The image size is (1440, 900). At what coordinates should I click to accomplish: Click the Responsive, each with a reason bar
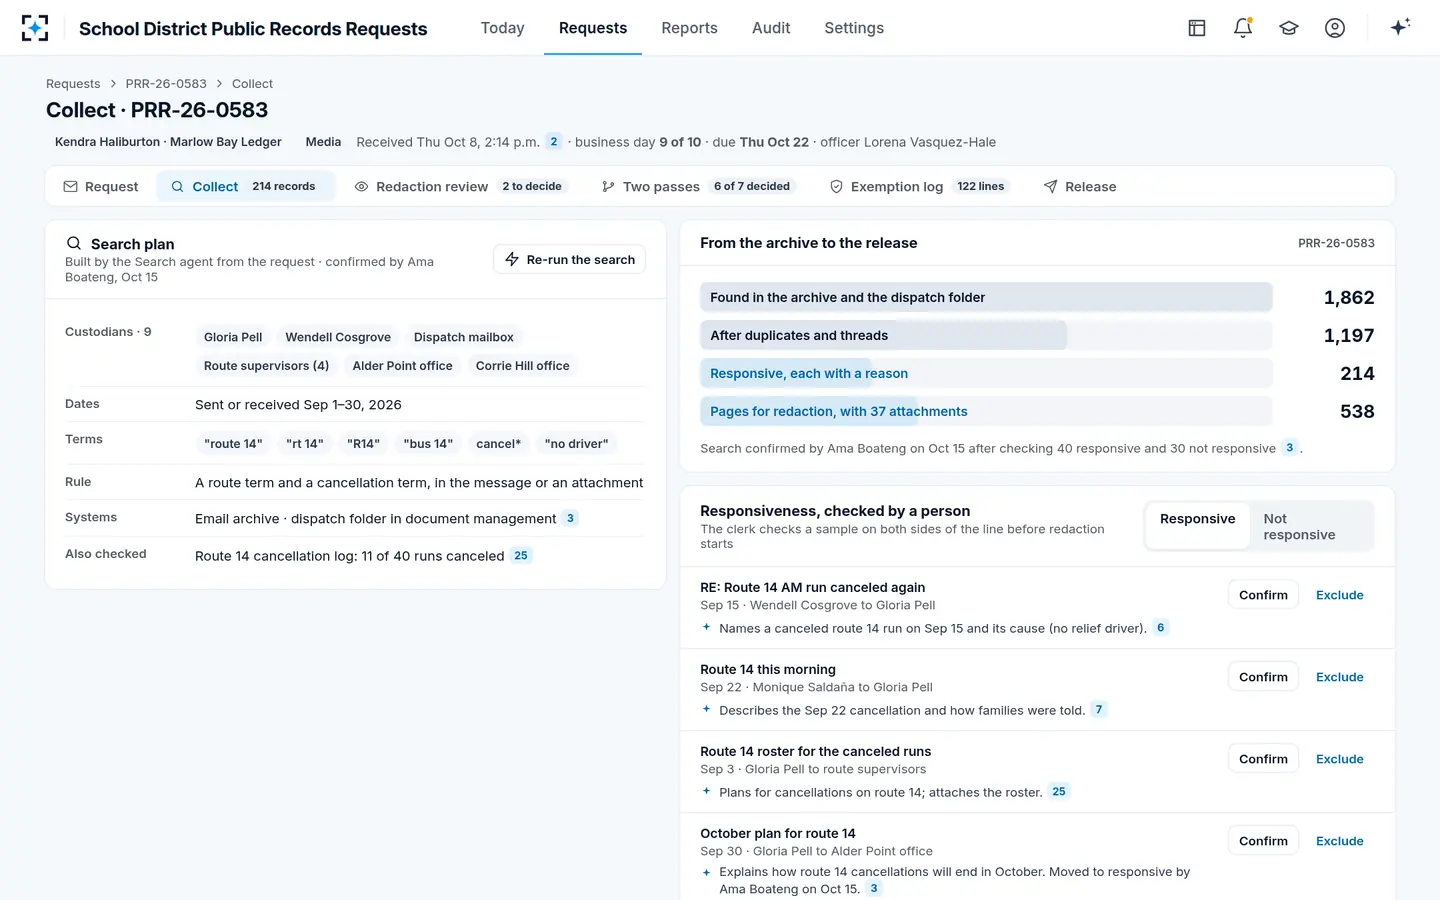click(986, 373)
